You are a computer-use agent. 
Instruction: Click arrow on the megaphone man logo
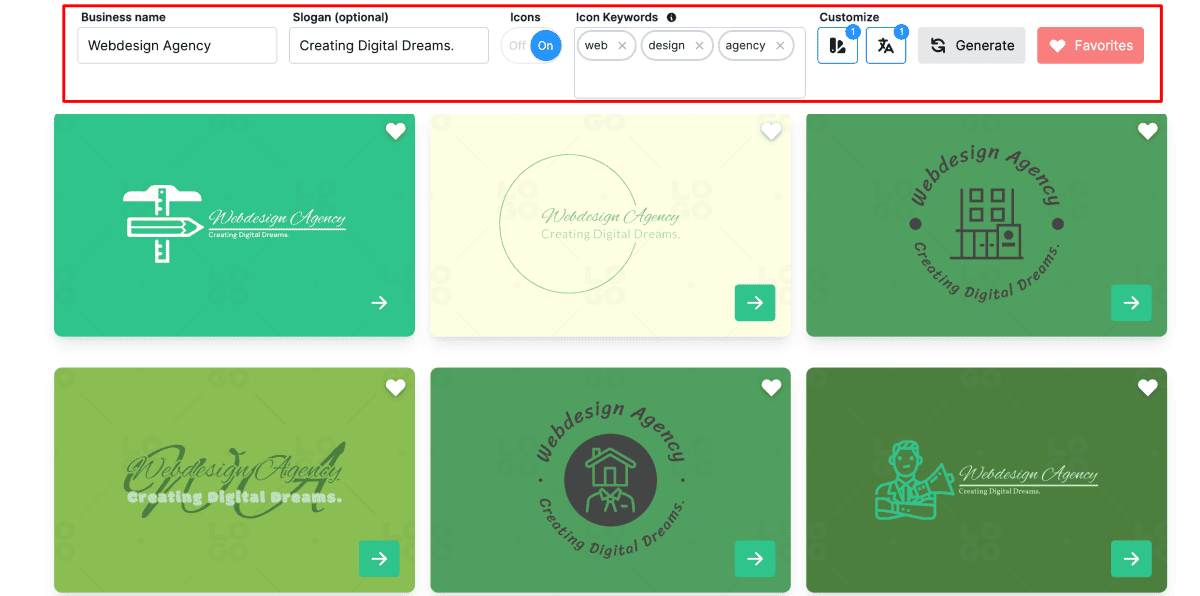point(1131,559)
